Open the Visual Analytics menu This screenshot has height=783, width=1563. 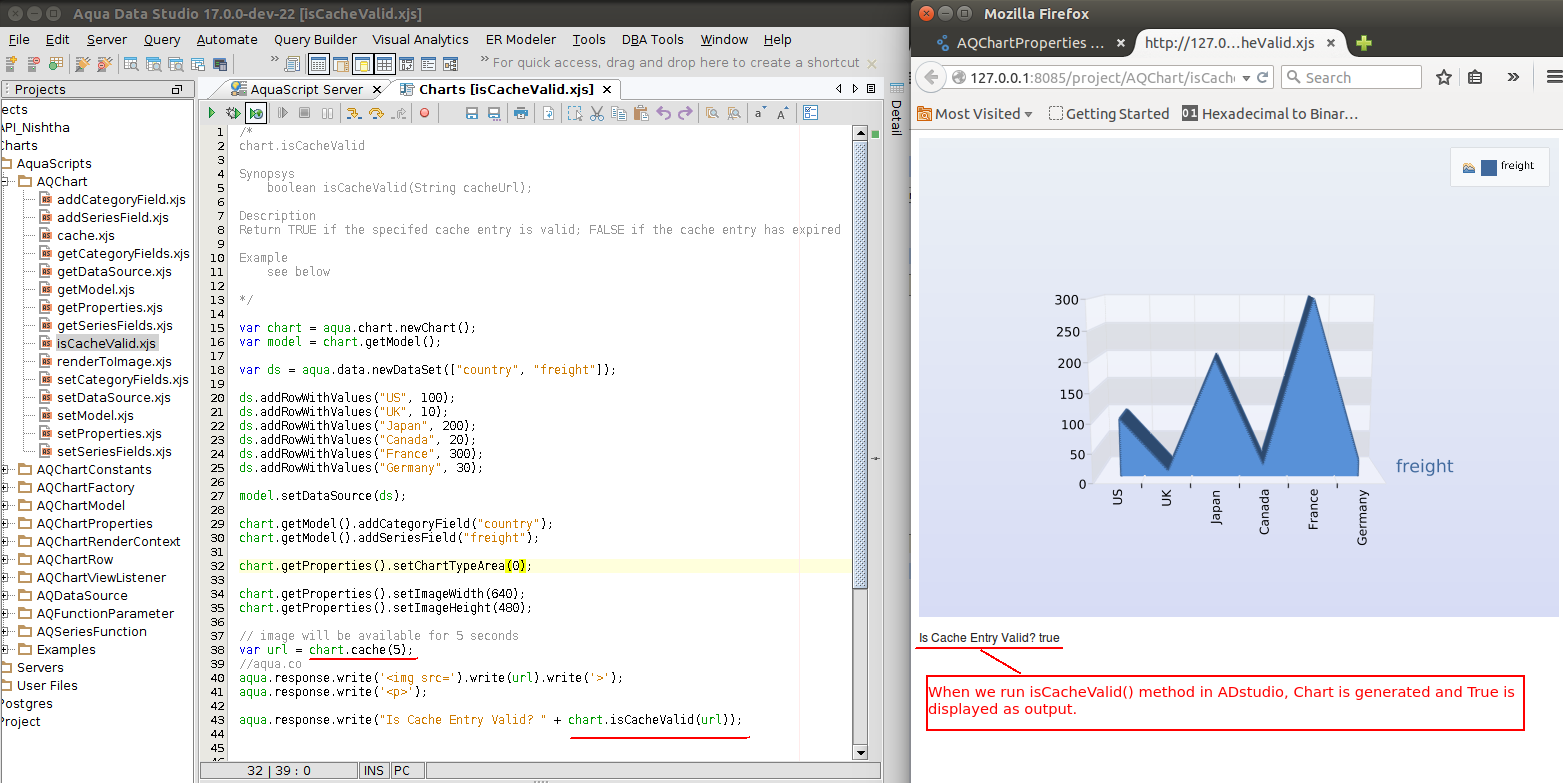pos(420,39)
